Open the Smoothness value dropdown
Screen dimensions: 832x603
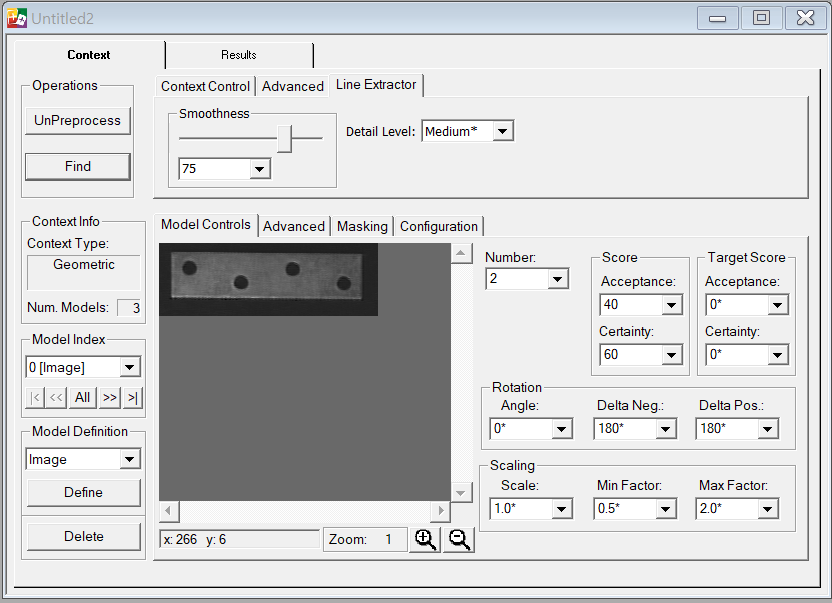point(259,169)
